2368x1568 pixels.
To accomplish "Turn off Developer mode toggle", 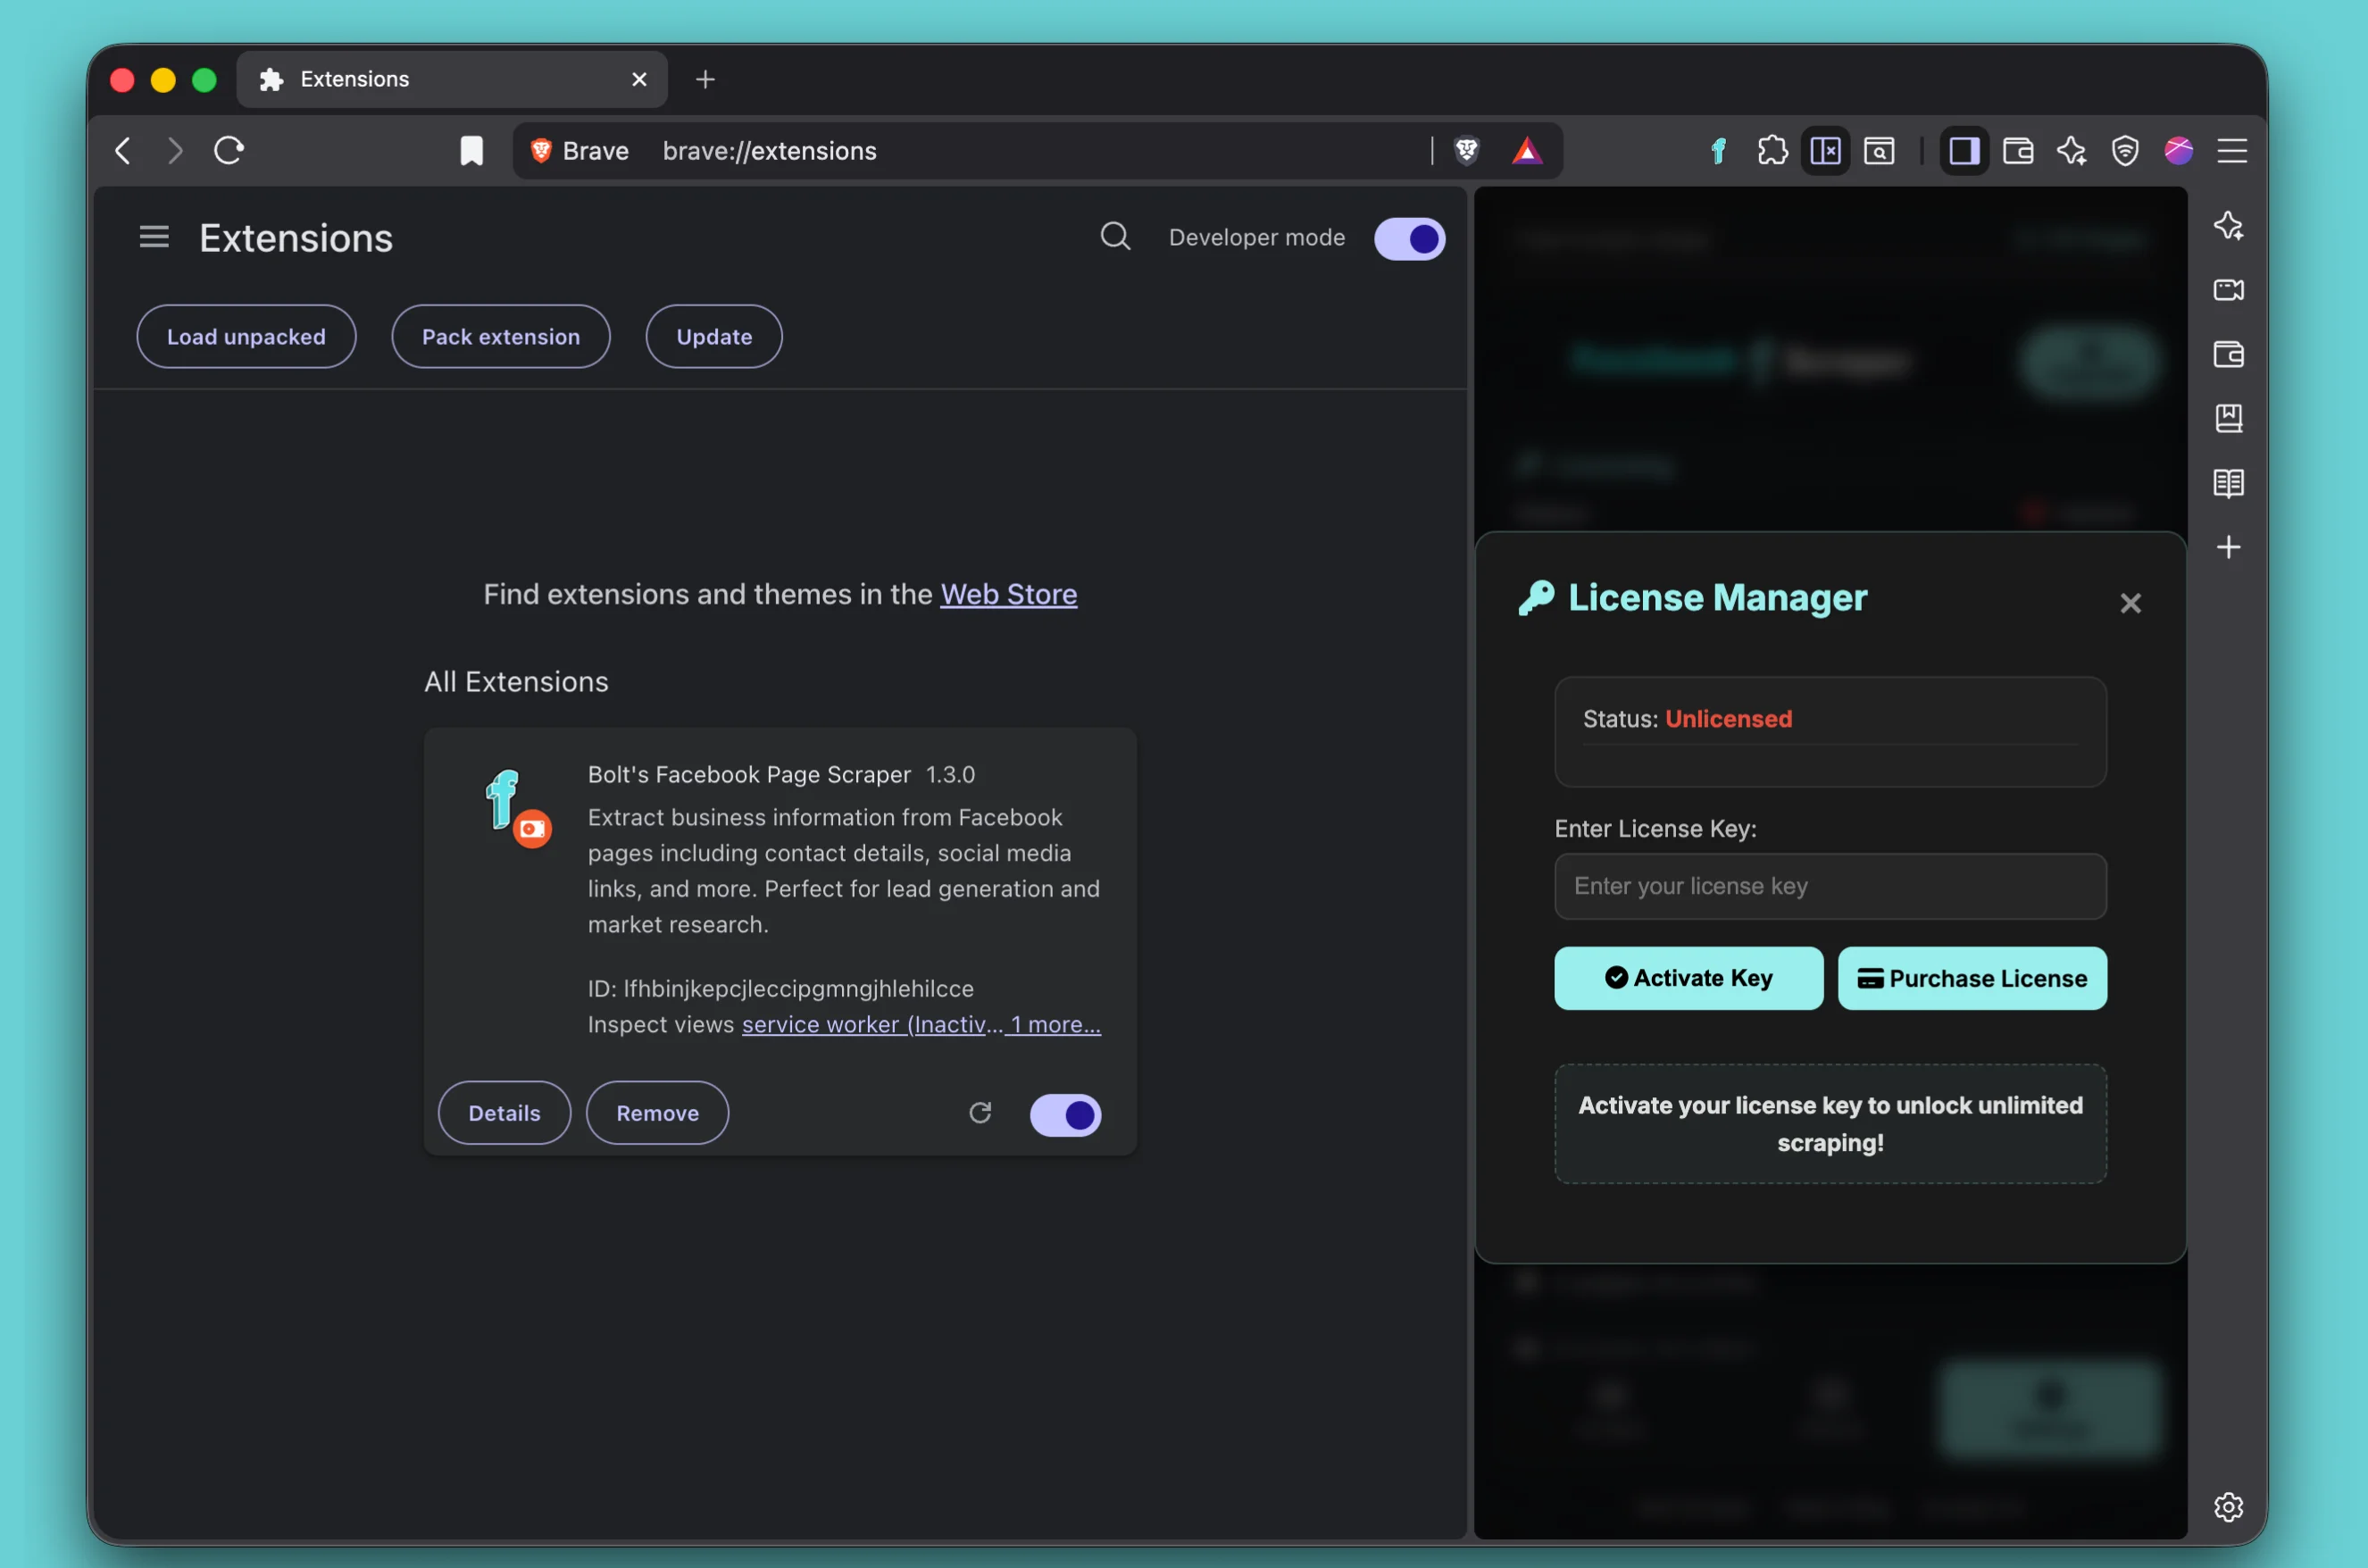I will tap(1409, 239).
